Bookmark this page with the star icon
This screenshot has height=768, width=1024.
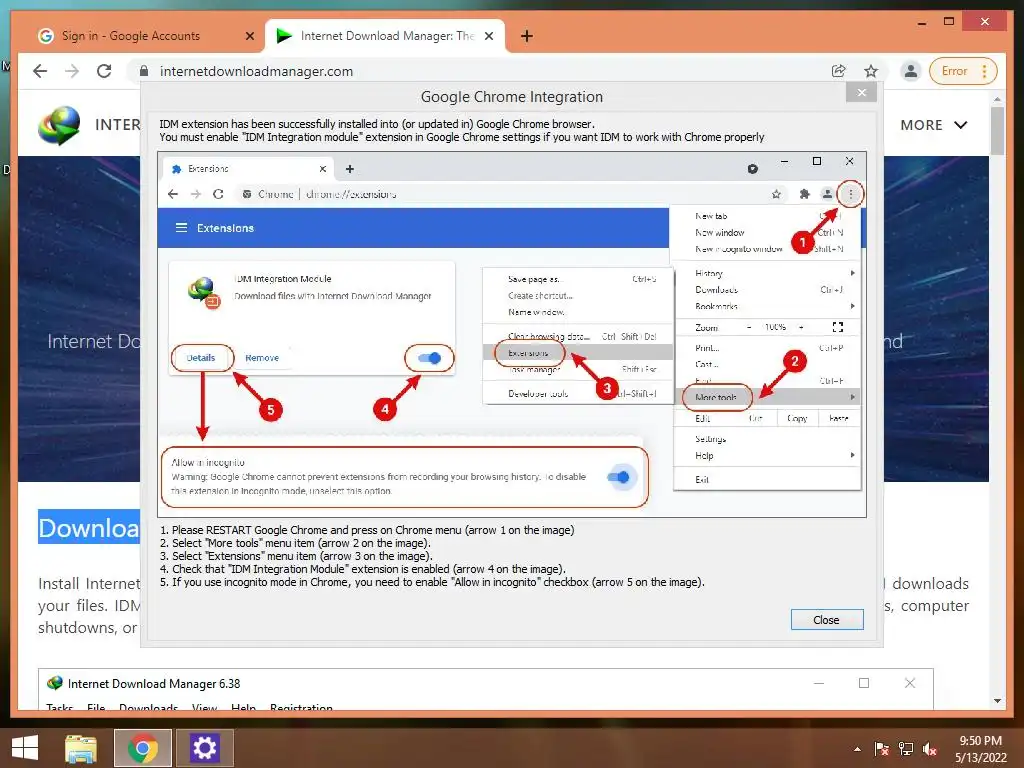coord(871,71)
